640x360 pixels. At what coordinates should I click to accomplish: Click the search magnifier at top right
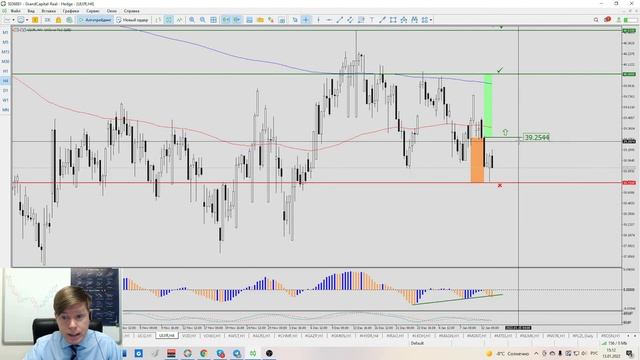pos(596,20)
